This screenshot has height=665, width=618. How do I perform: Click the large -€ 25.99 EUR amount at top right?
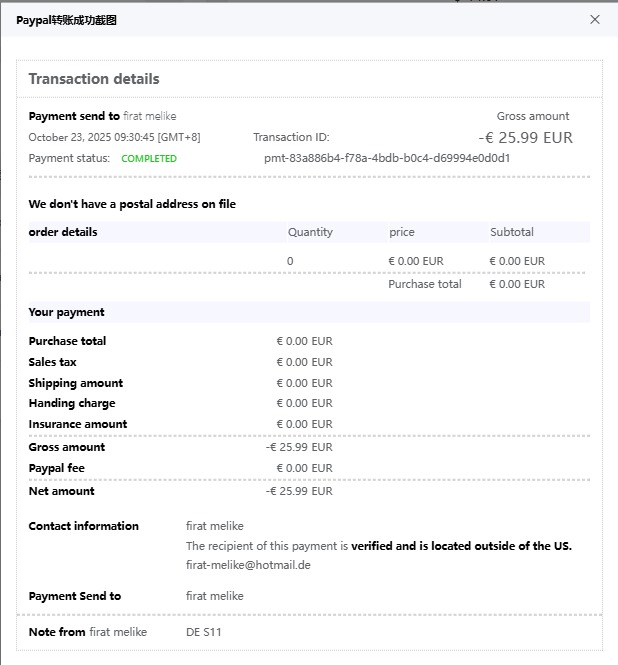coord(525,138)
